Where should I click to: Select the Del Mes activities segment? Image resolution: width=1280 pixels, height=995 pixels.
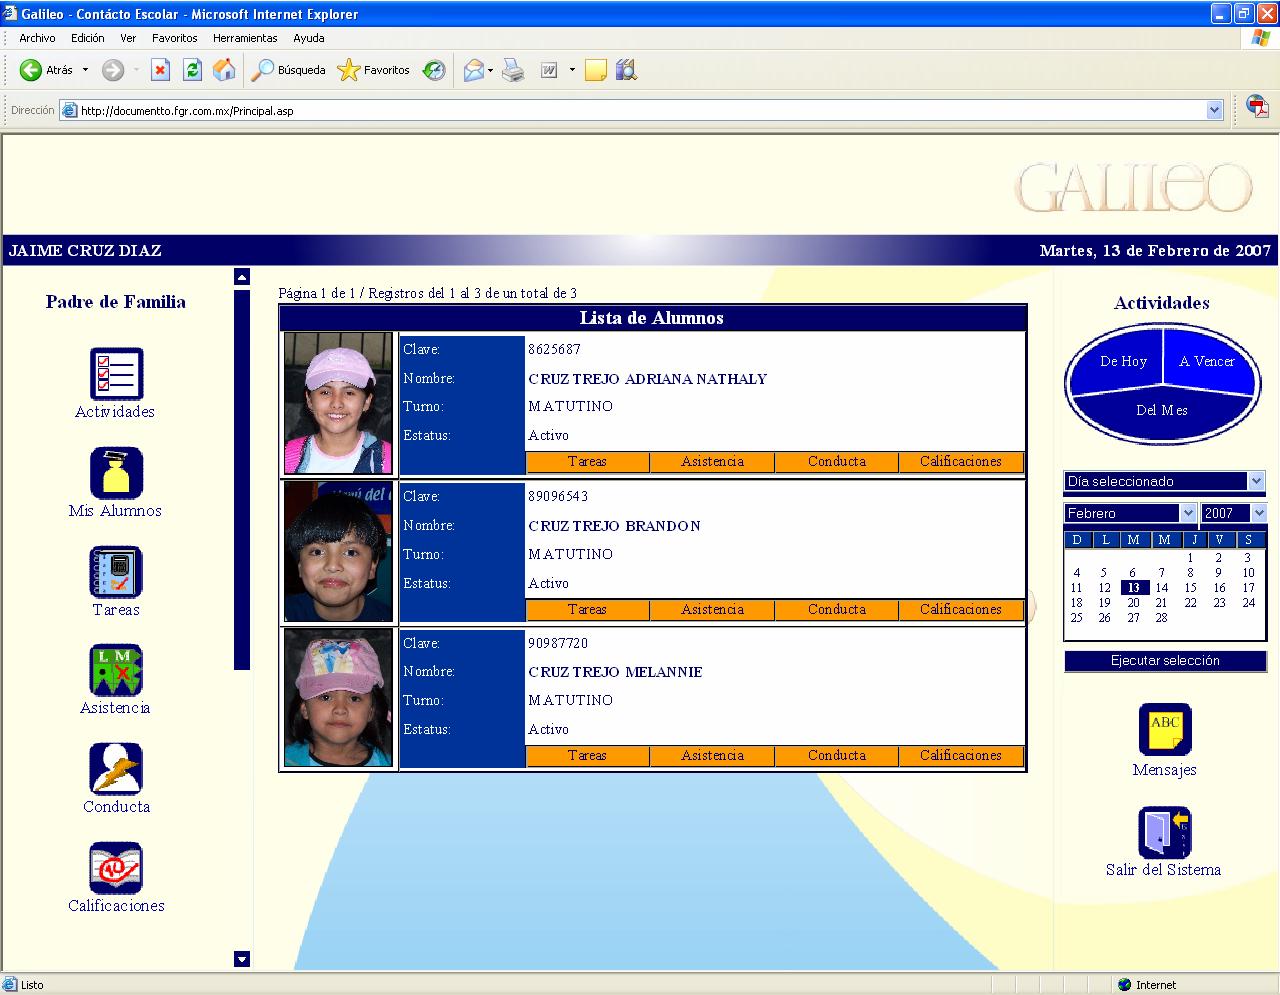tap(1162, 411)
